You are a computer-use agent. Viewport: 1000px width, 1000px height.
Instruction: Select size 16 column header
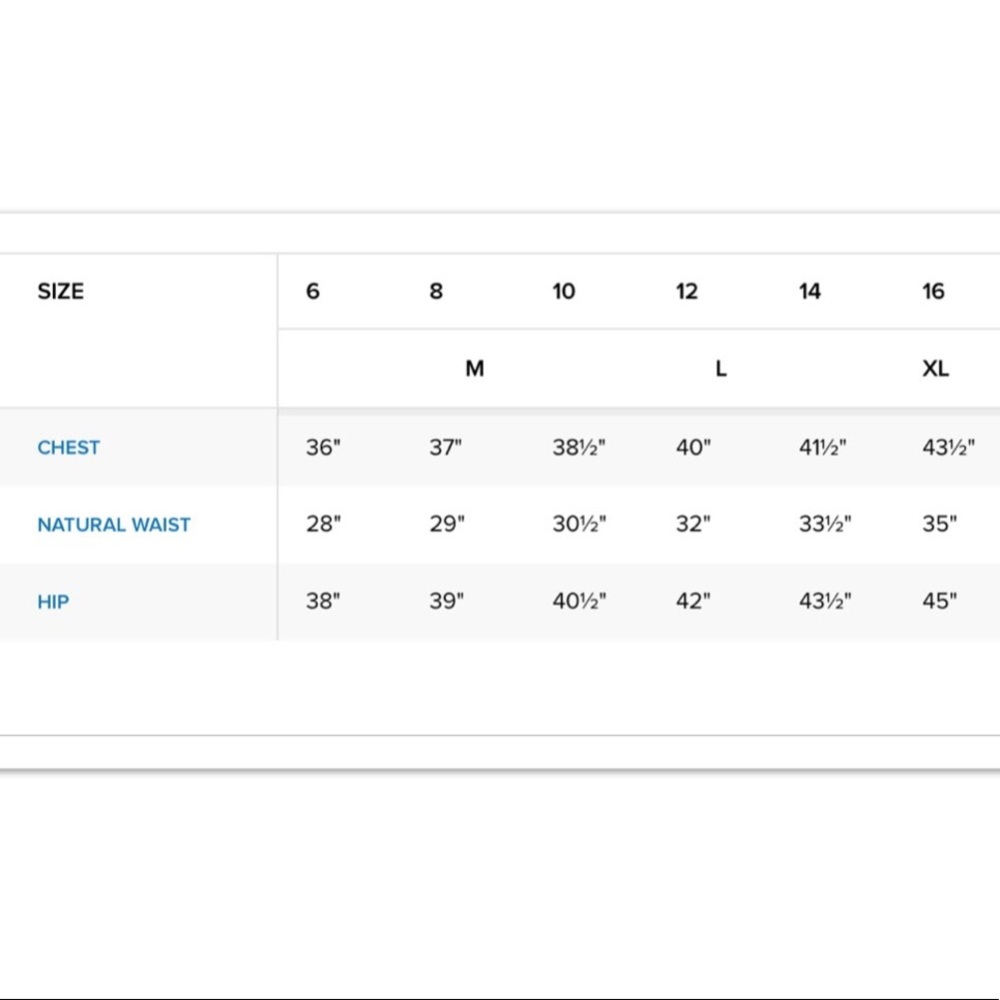point(933,291)
